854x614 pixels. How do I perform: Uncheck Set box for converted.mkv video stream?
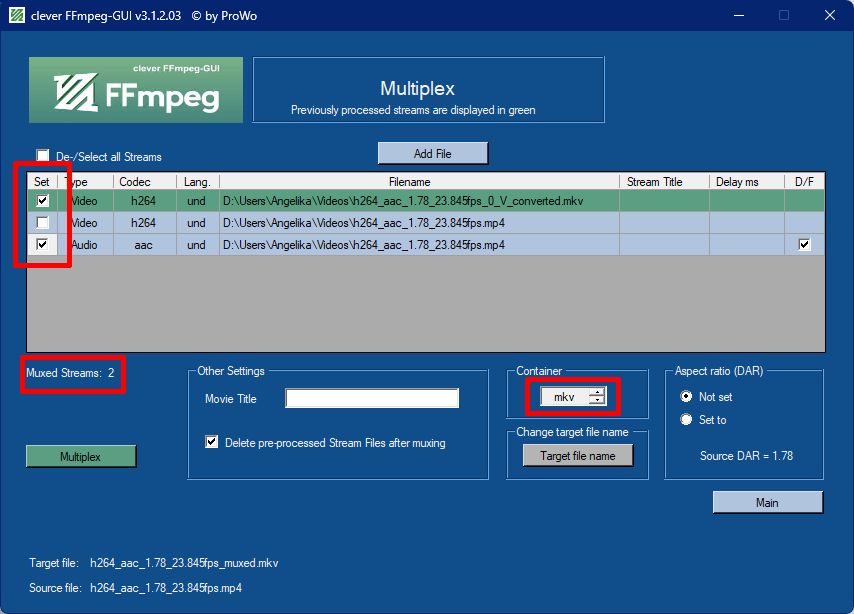click(42, 200)
